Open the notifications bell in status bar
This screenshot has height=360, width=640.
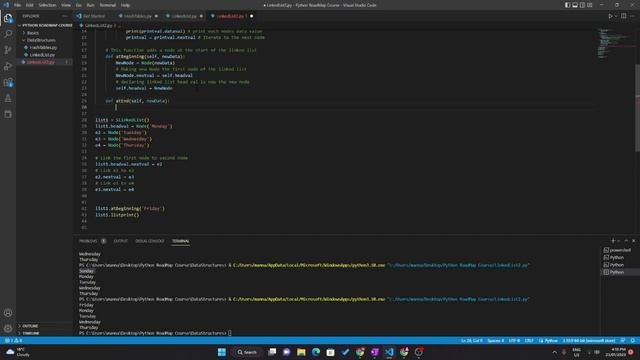[x=633, y=340]
